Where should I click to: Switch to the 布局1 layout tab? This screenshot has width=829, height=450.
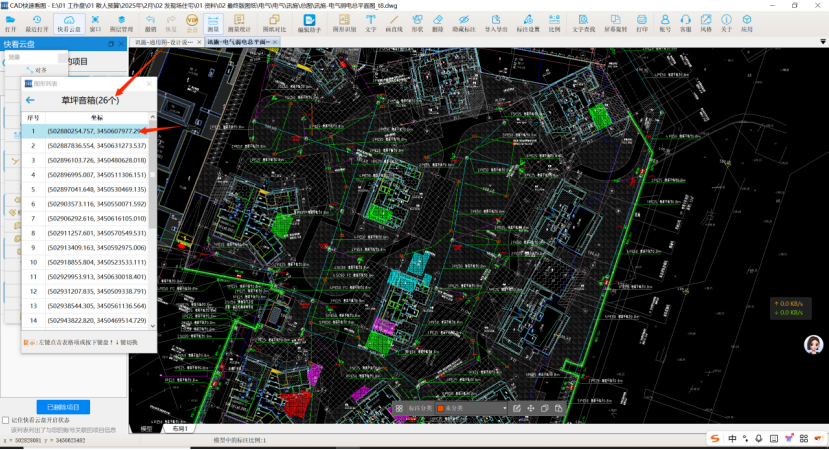click(x=180, y=429)
